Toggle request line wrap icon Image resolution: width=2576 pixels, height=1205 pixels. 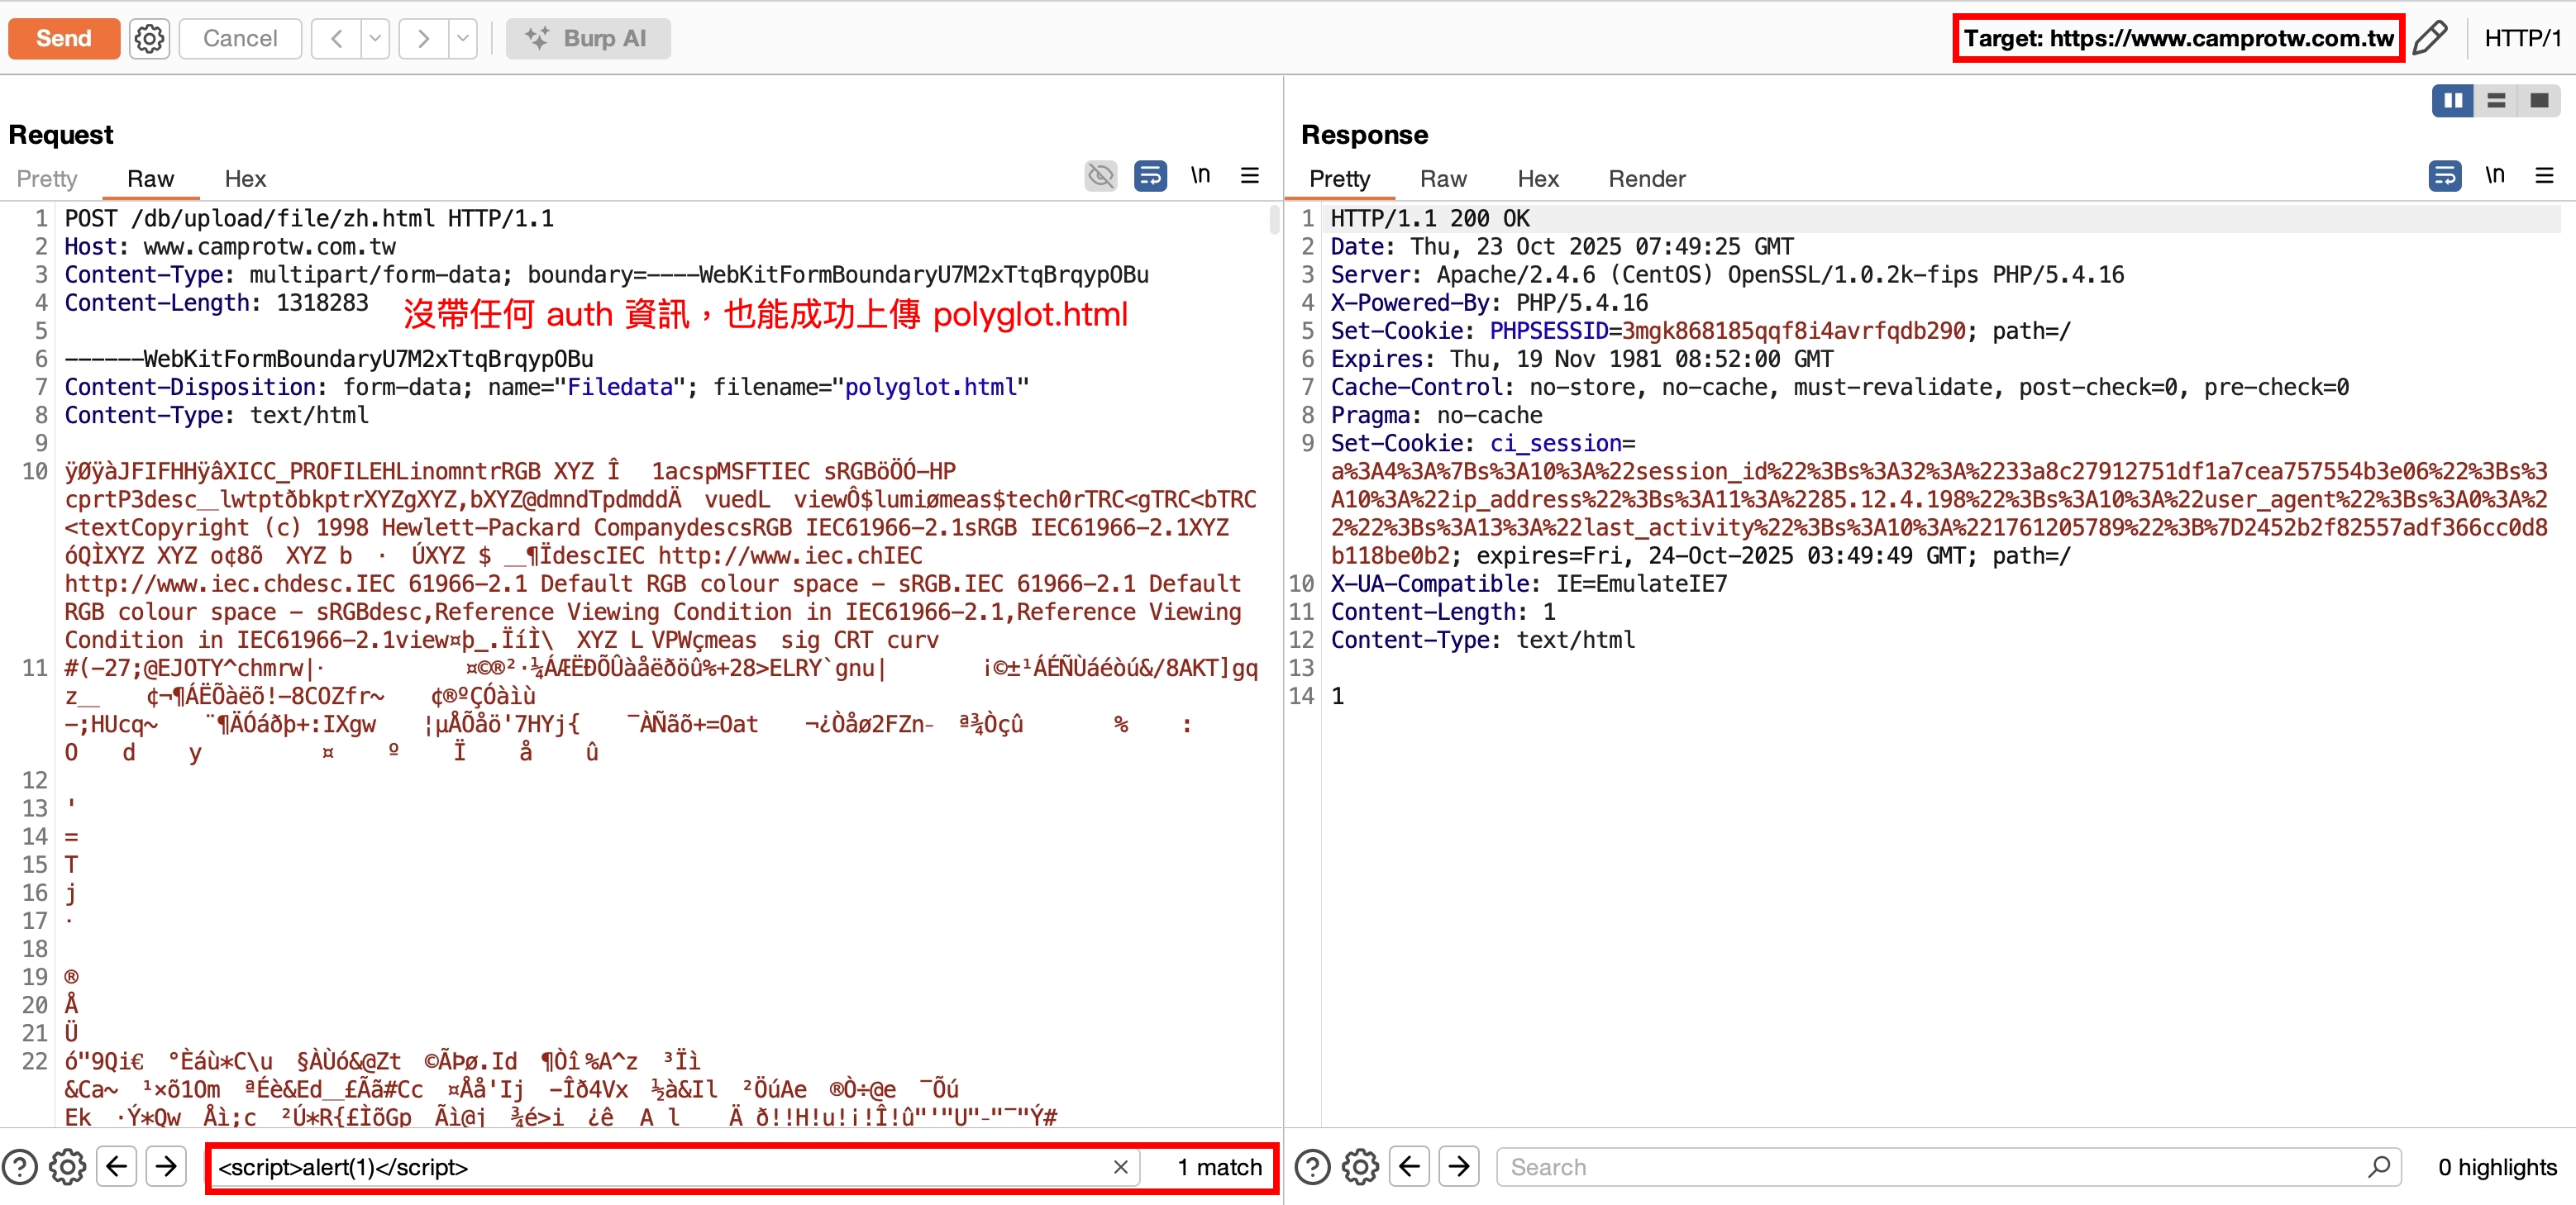tap(1150, 176)
